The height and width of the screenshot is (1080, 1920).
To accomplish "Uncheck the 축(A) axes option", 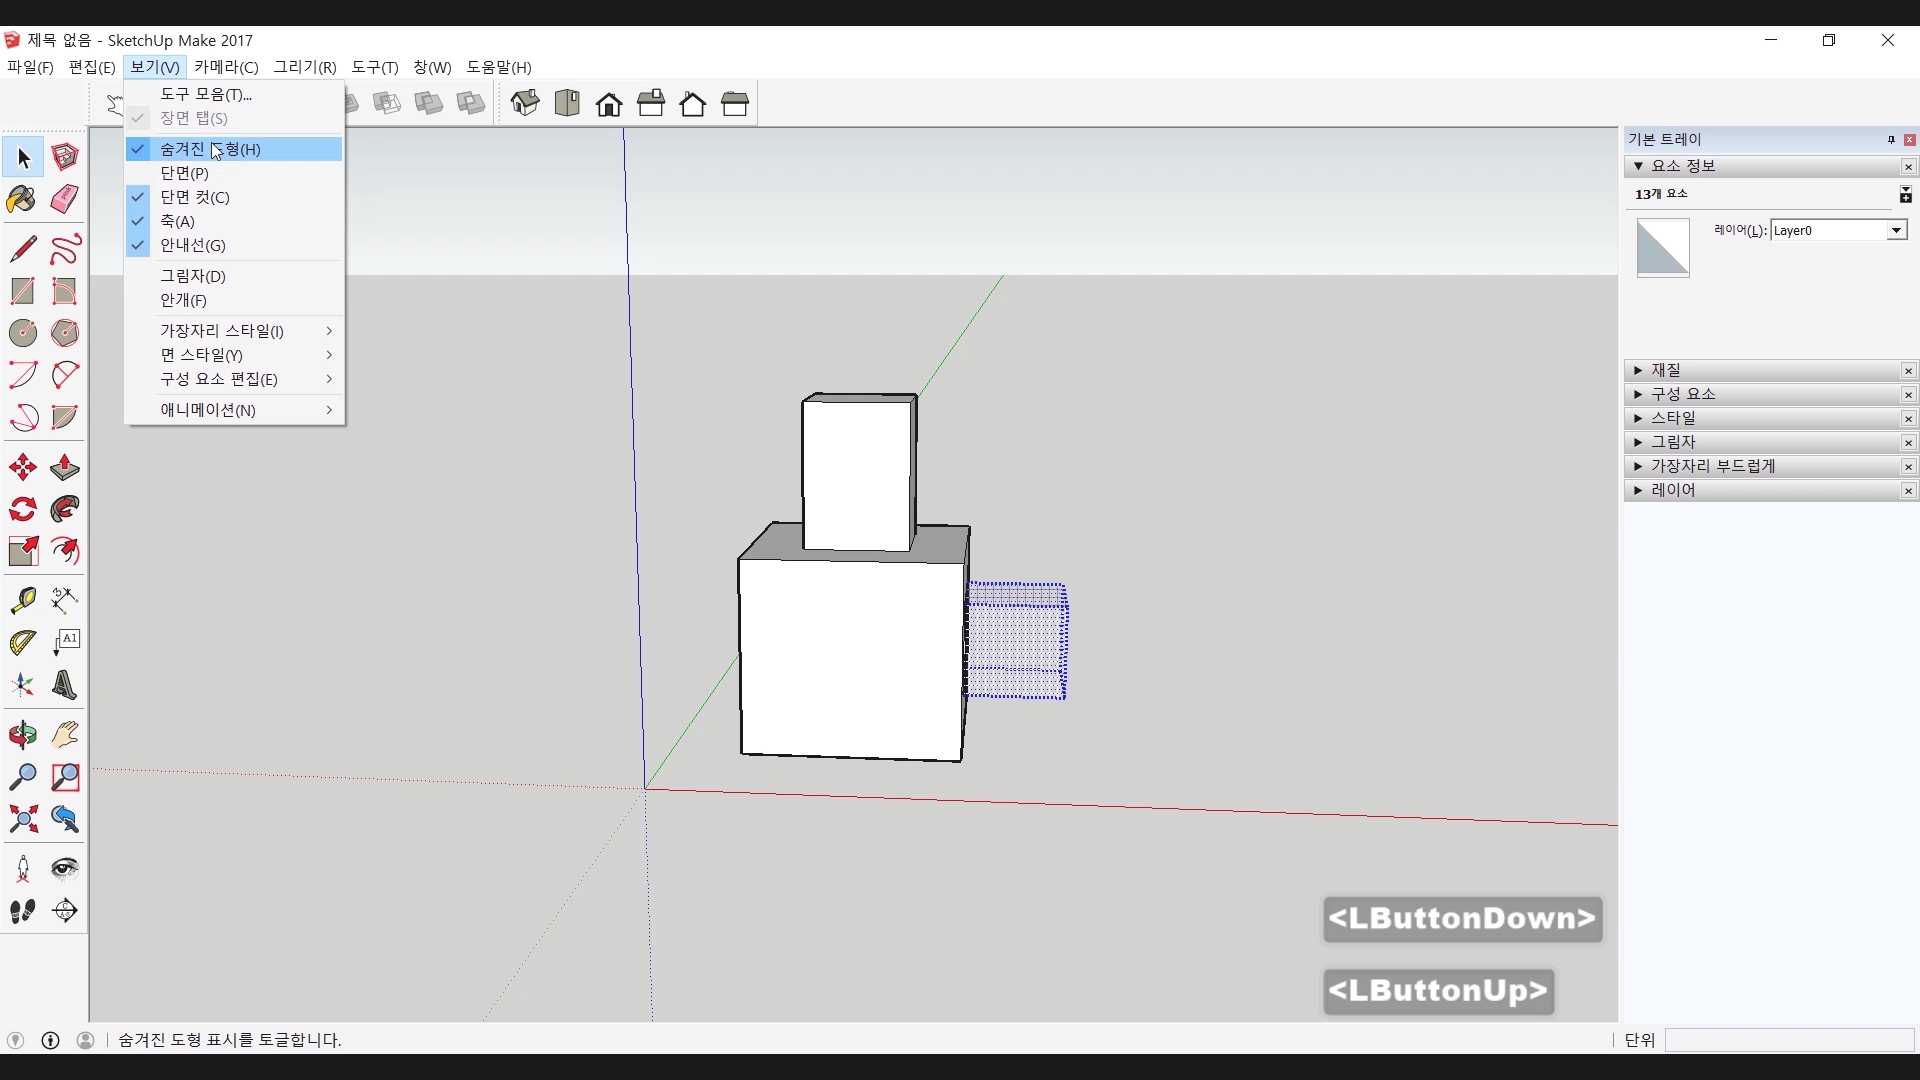I will [178, 221].
